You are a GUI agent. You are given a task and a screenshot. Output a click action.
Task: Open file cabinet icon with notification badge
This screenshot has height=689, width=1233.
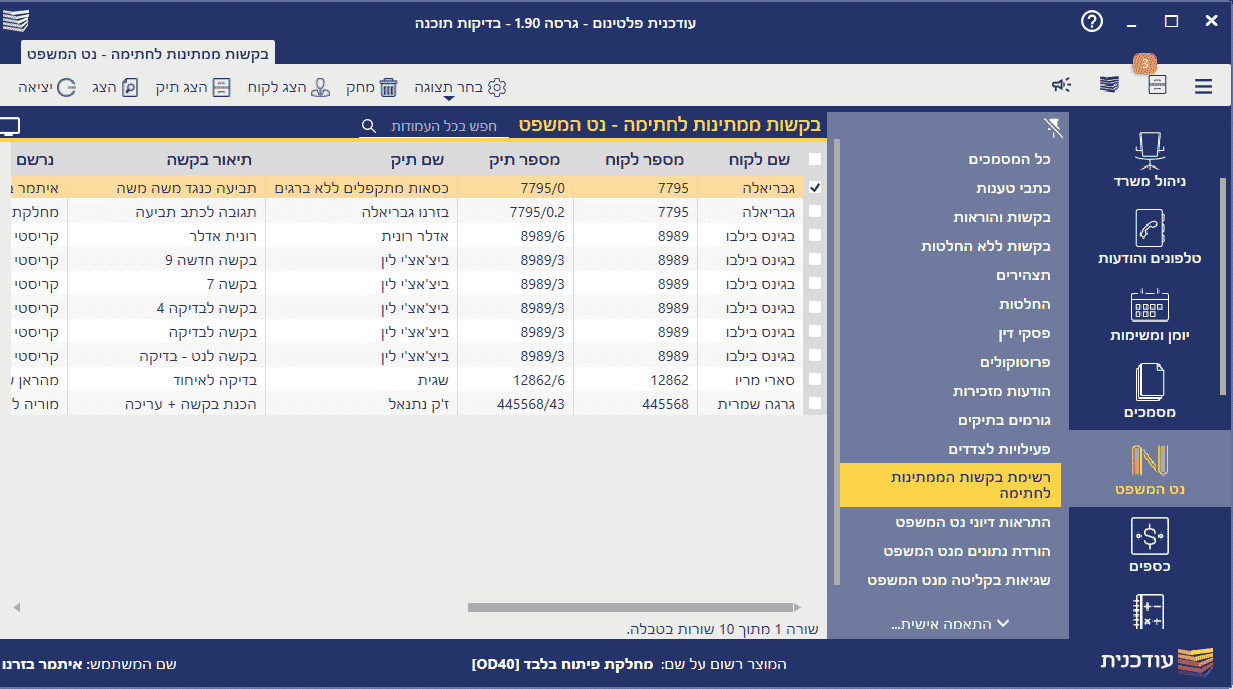coord(1157,86)
